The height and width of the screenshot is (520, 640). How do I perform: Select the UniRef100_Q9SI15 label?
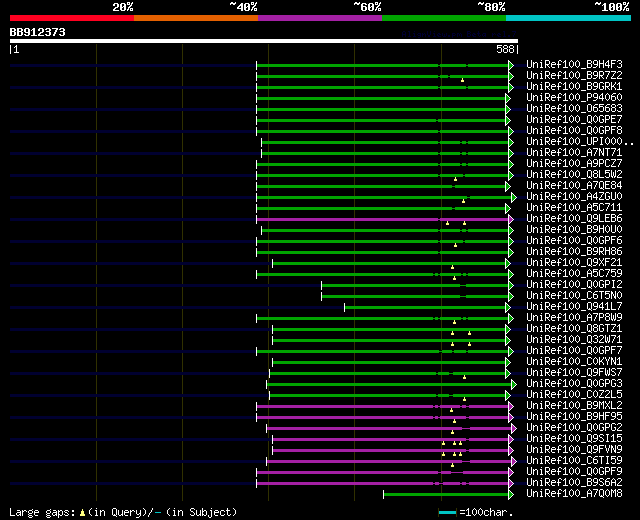point(574,439)
